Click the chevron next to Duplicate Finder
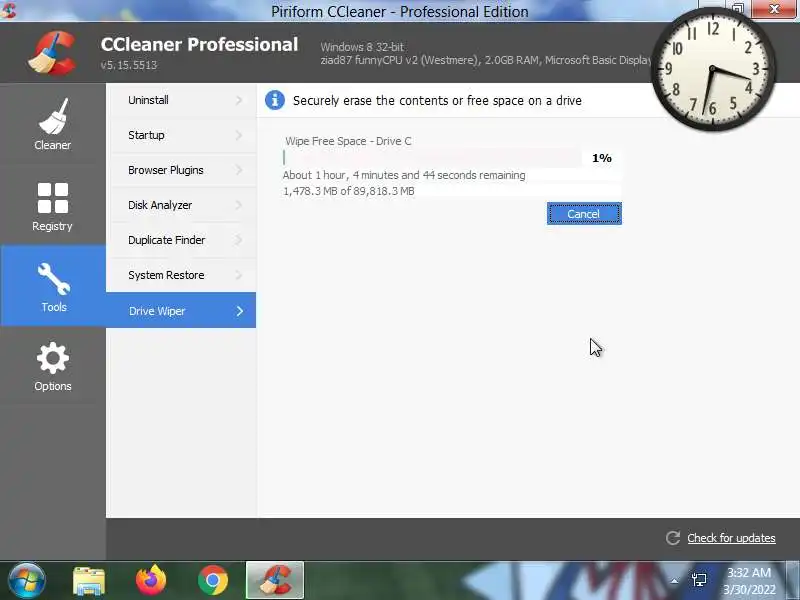This screenshot has width=800, height=600. (239, 240)
